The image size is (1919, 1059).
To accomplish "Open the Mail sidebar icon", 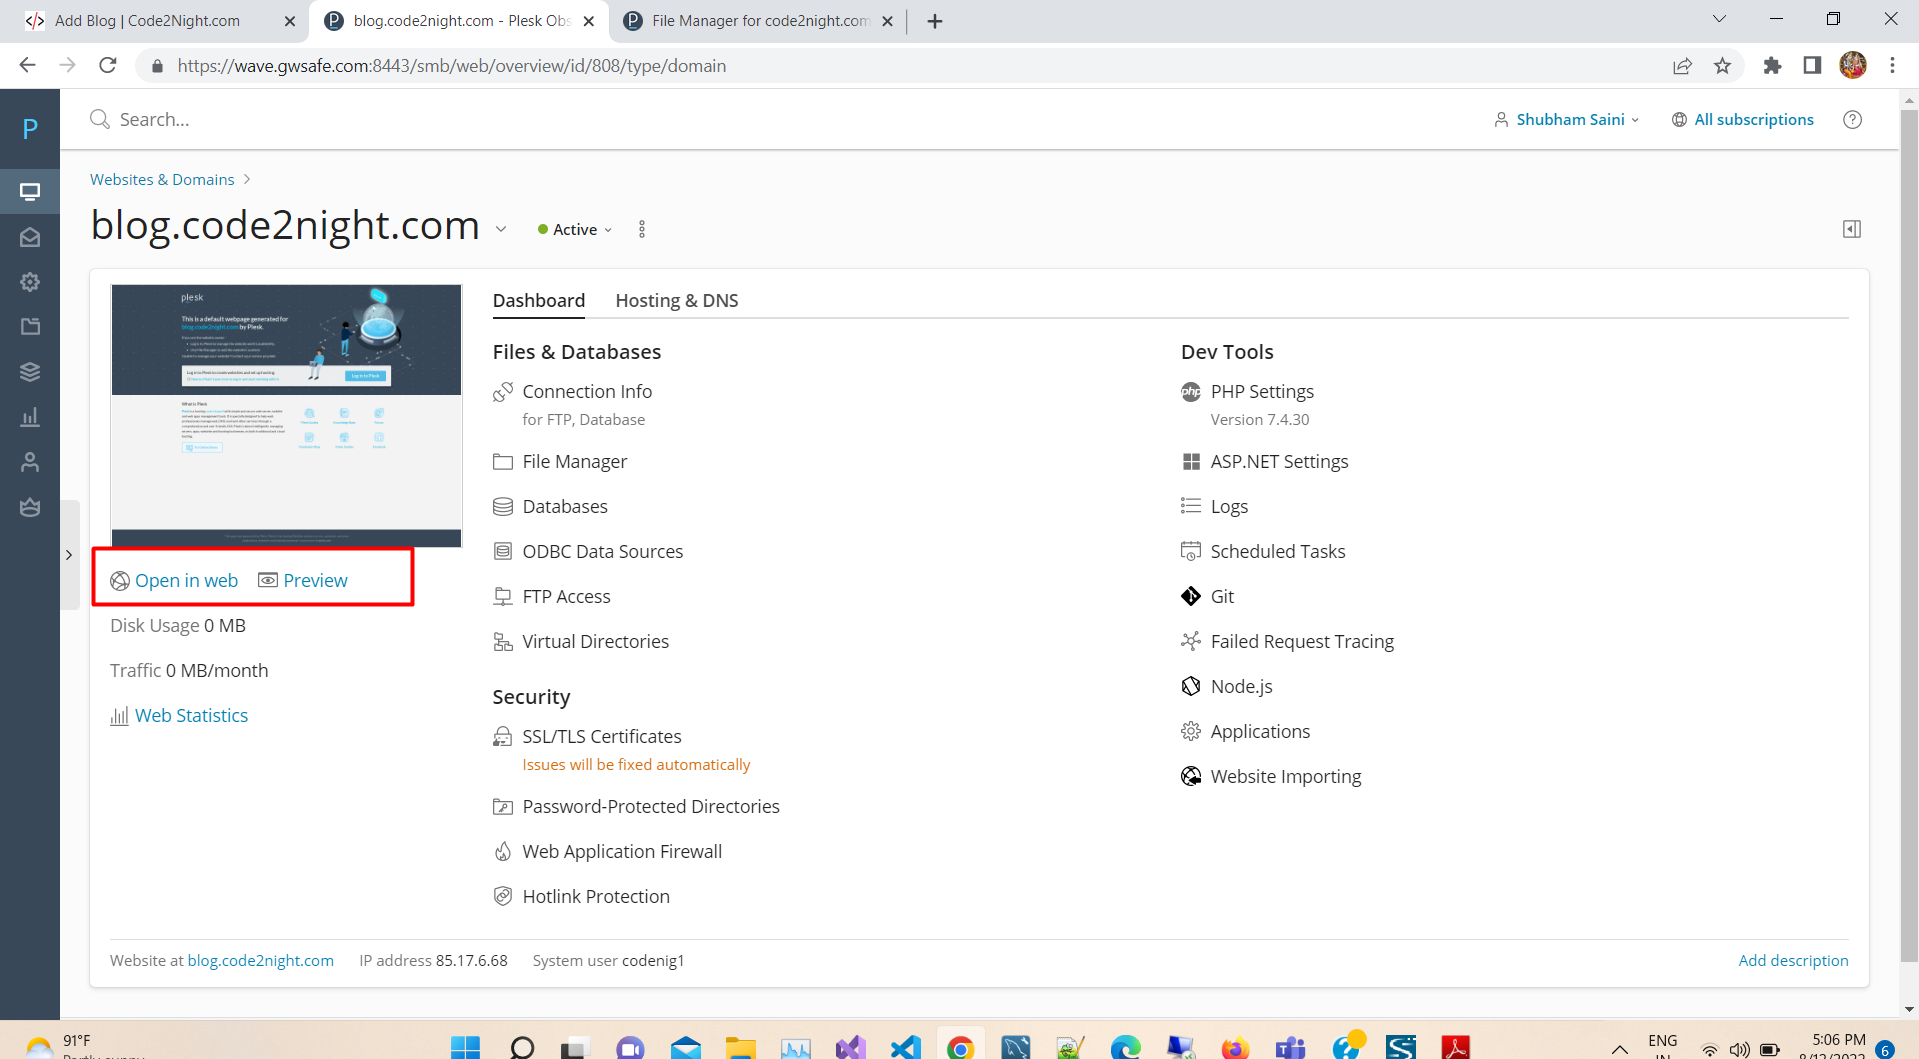I will point(30,237).
